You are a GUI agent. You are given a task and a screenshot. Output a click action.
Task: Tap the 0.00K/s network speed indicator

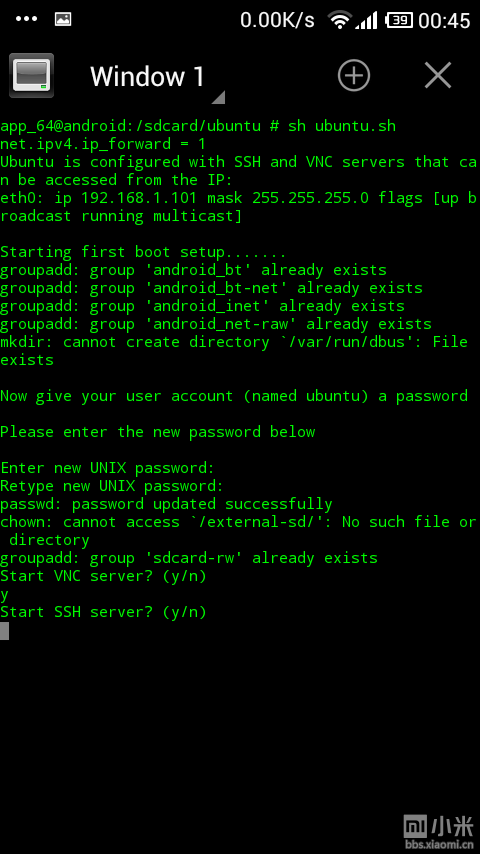277,21
